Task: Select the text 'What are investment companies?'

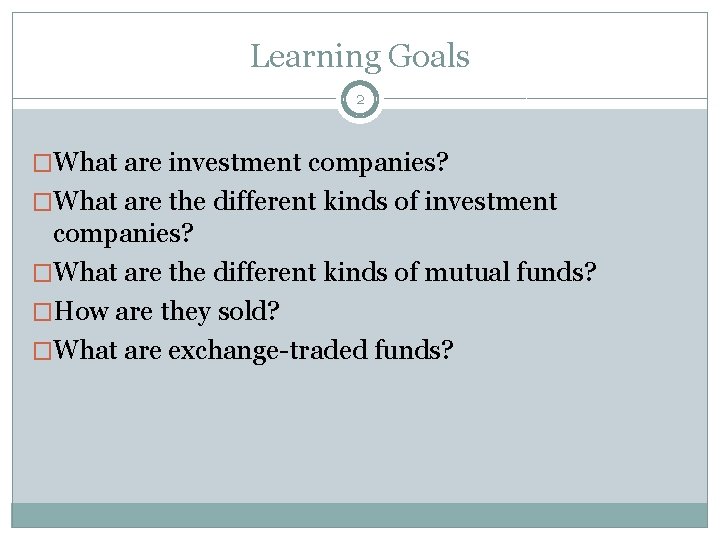Action: pos(257,162)
